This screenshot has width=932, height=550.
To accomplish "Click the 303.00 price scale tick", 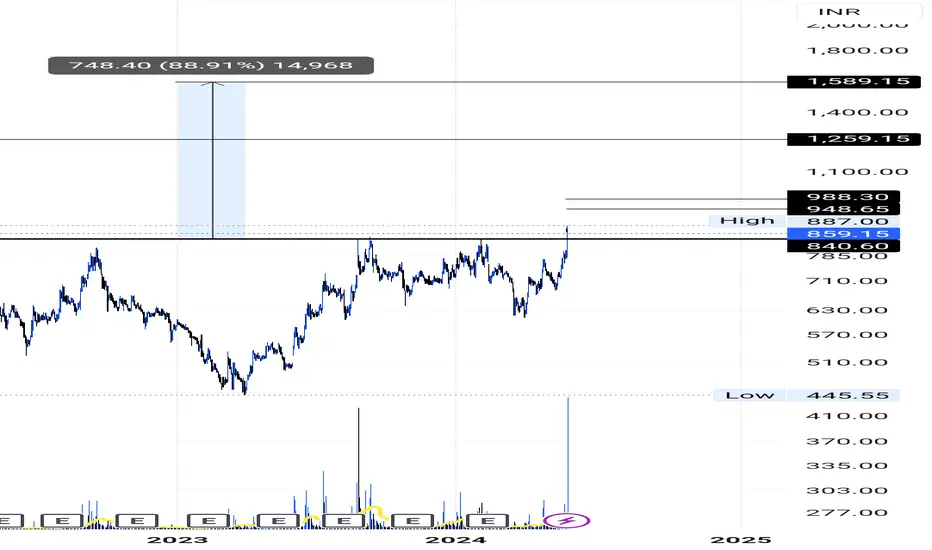I will click(x=847, y=491).
